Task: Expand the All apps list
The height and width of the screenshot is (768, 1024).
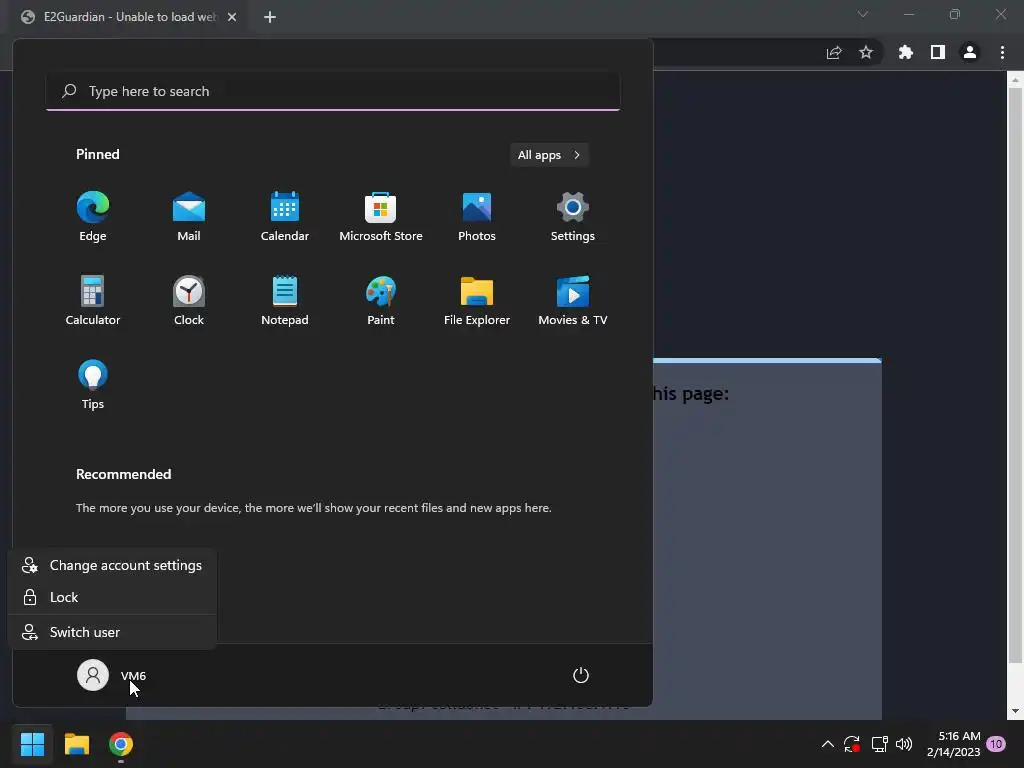Action: 549,155
